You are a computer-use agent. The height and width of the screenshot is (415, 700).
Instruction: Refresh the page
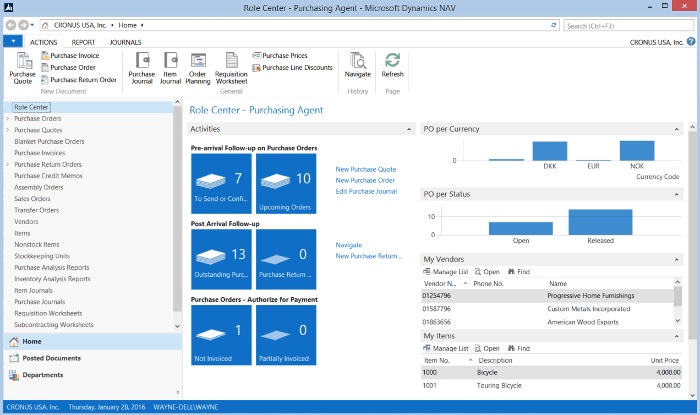click(392, 65)
